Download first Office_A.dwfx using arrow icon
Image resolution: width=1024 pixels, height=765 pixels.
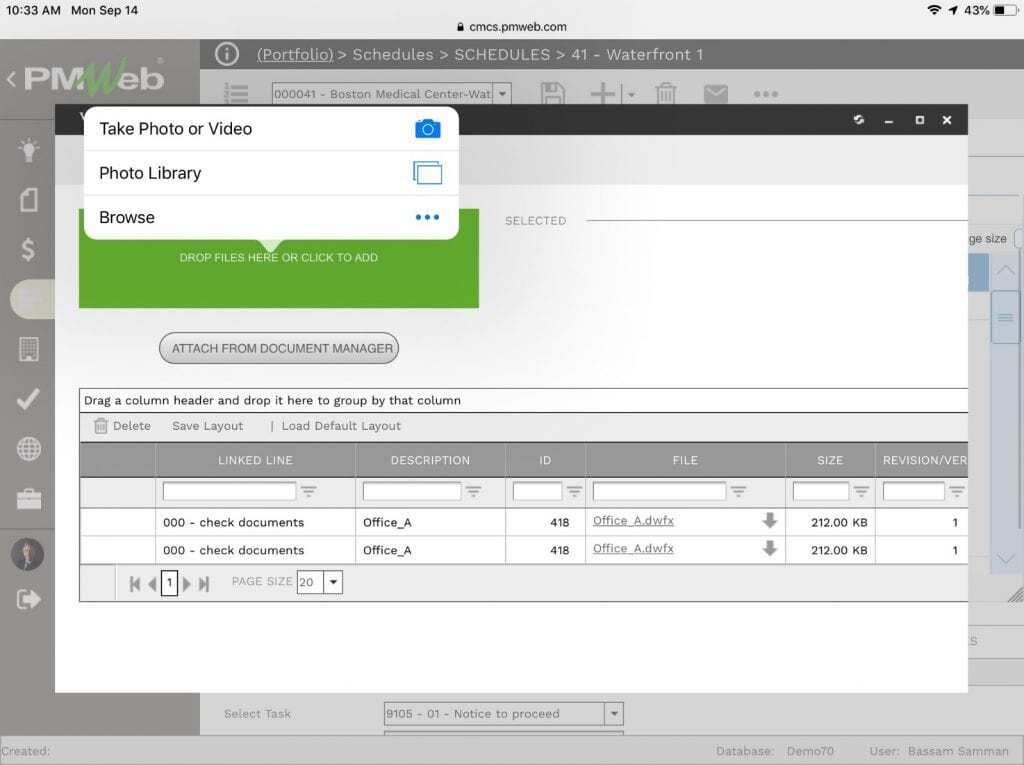769,521
